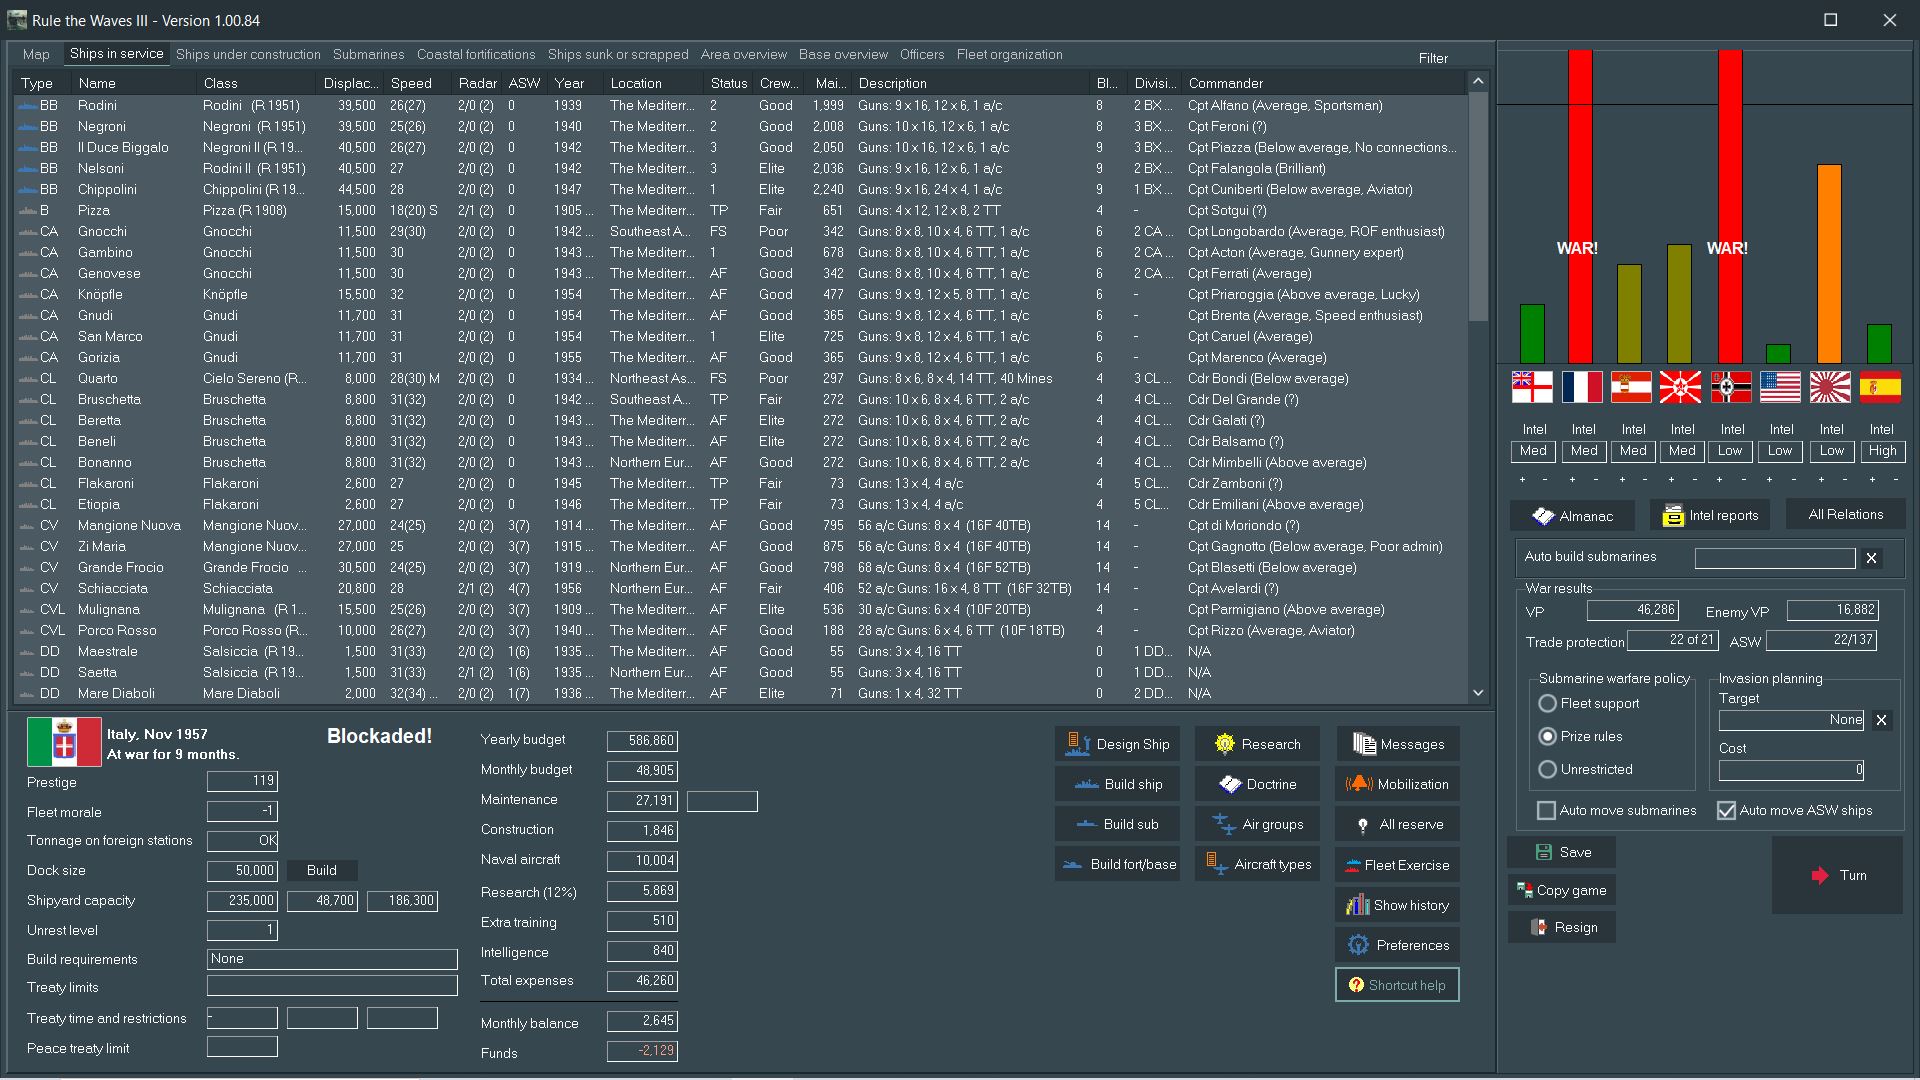Open the Area overview tab
1920x1080 pixels.
[x=743, y=54]
